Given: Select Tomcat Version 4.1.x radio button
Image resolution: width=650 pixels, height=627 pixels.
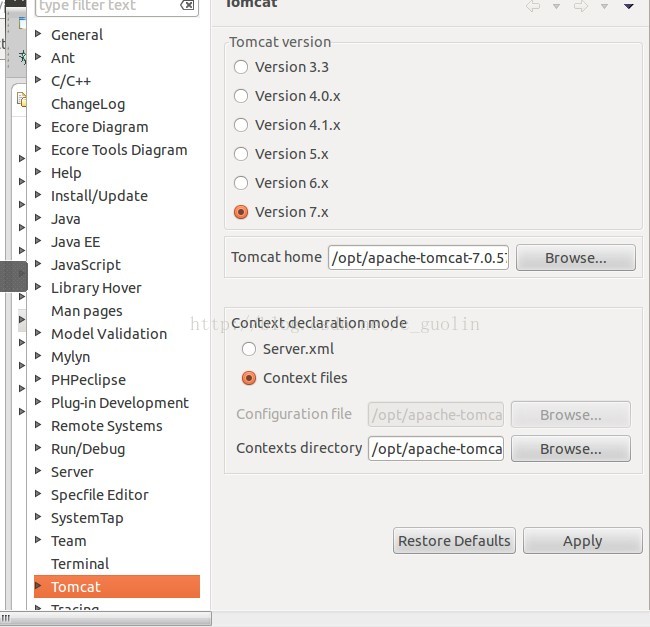Looking at the screenshot, I should coord(241,125).
